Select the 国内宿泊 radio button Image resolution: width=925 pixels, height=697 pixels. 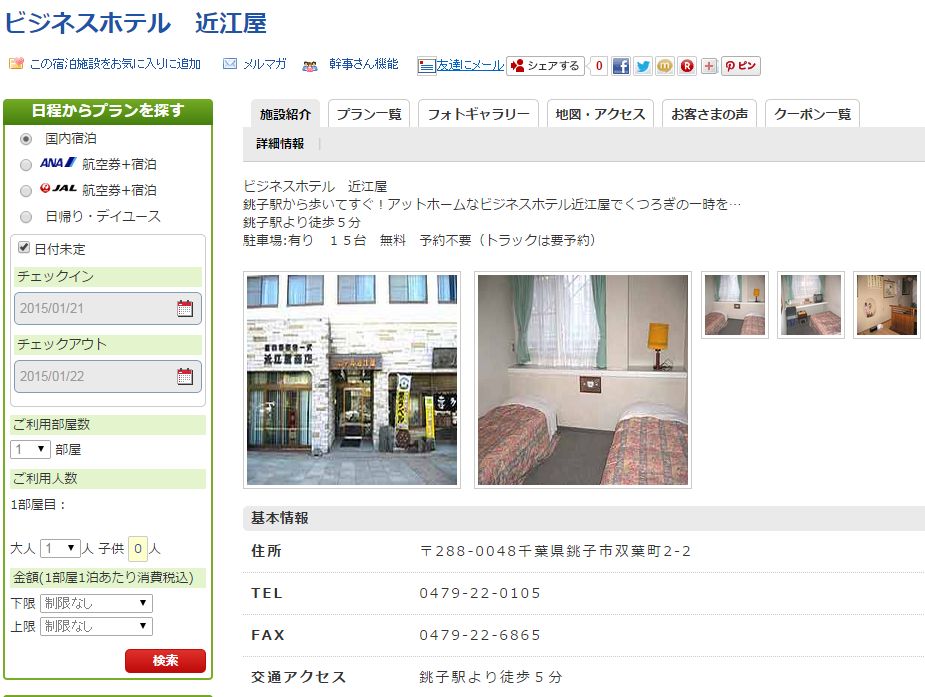click(x=26, y=139)
